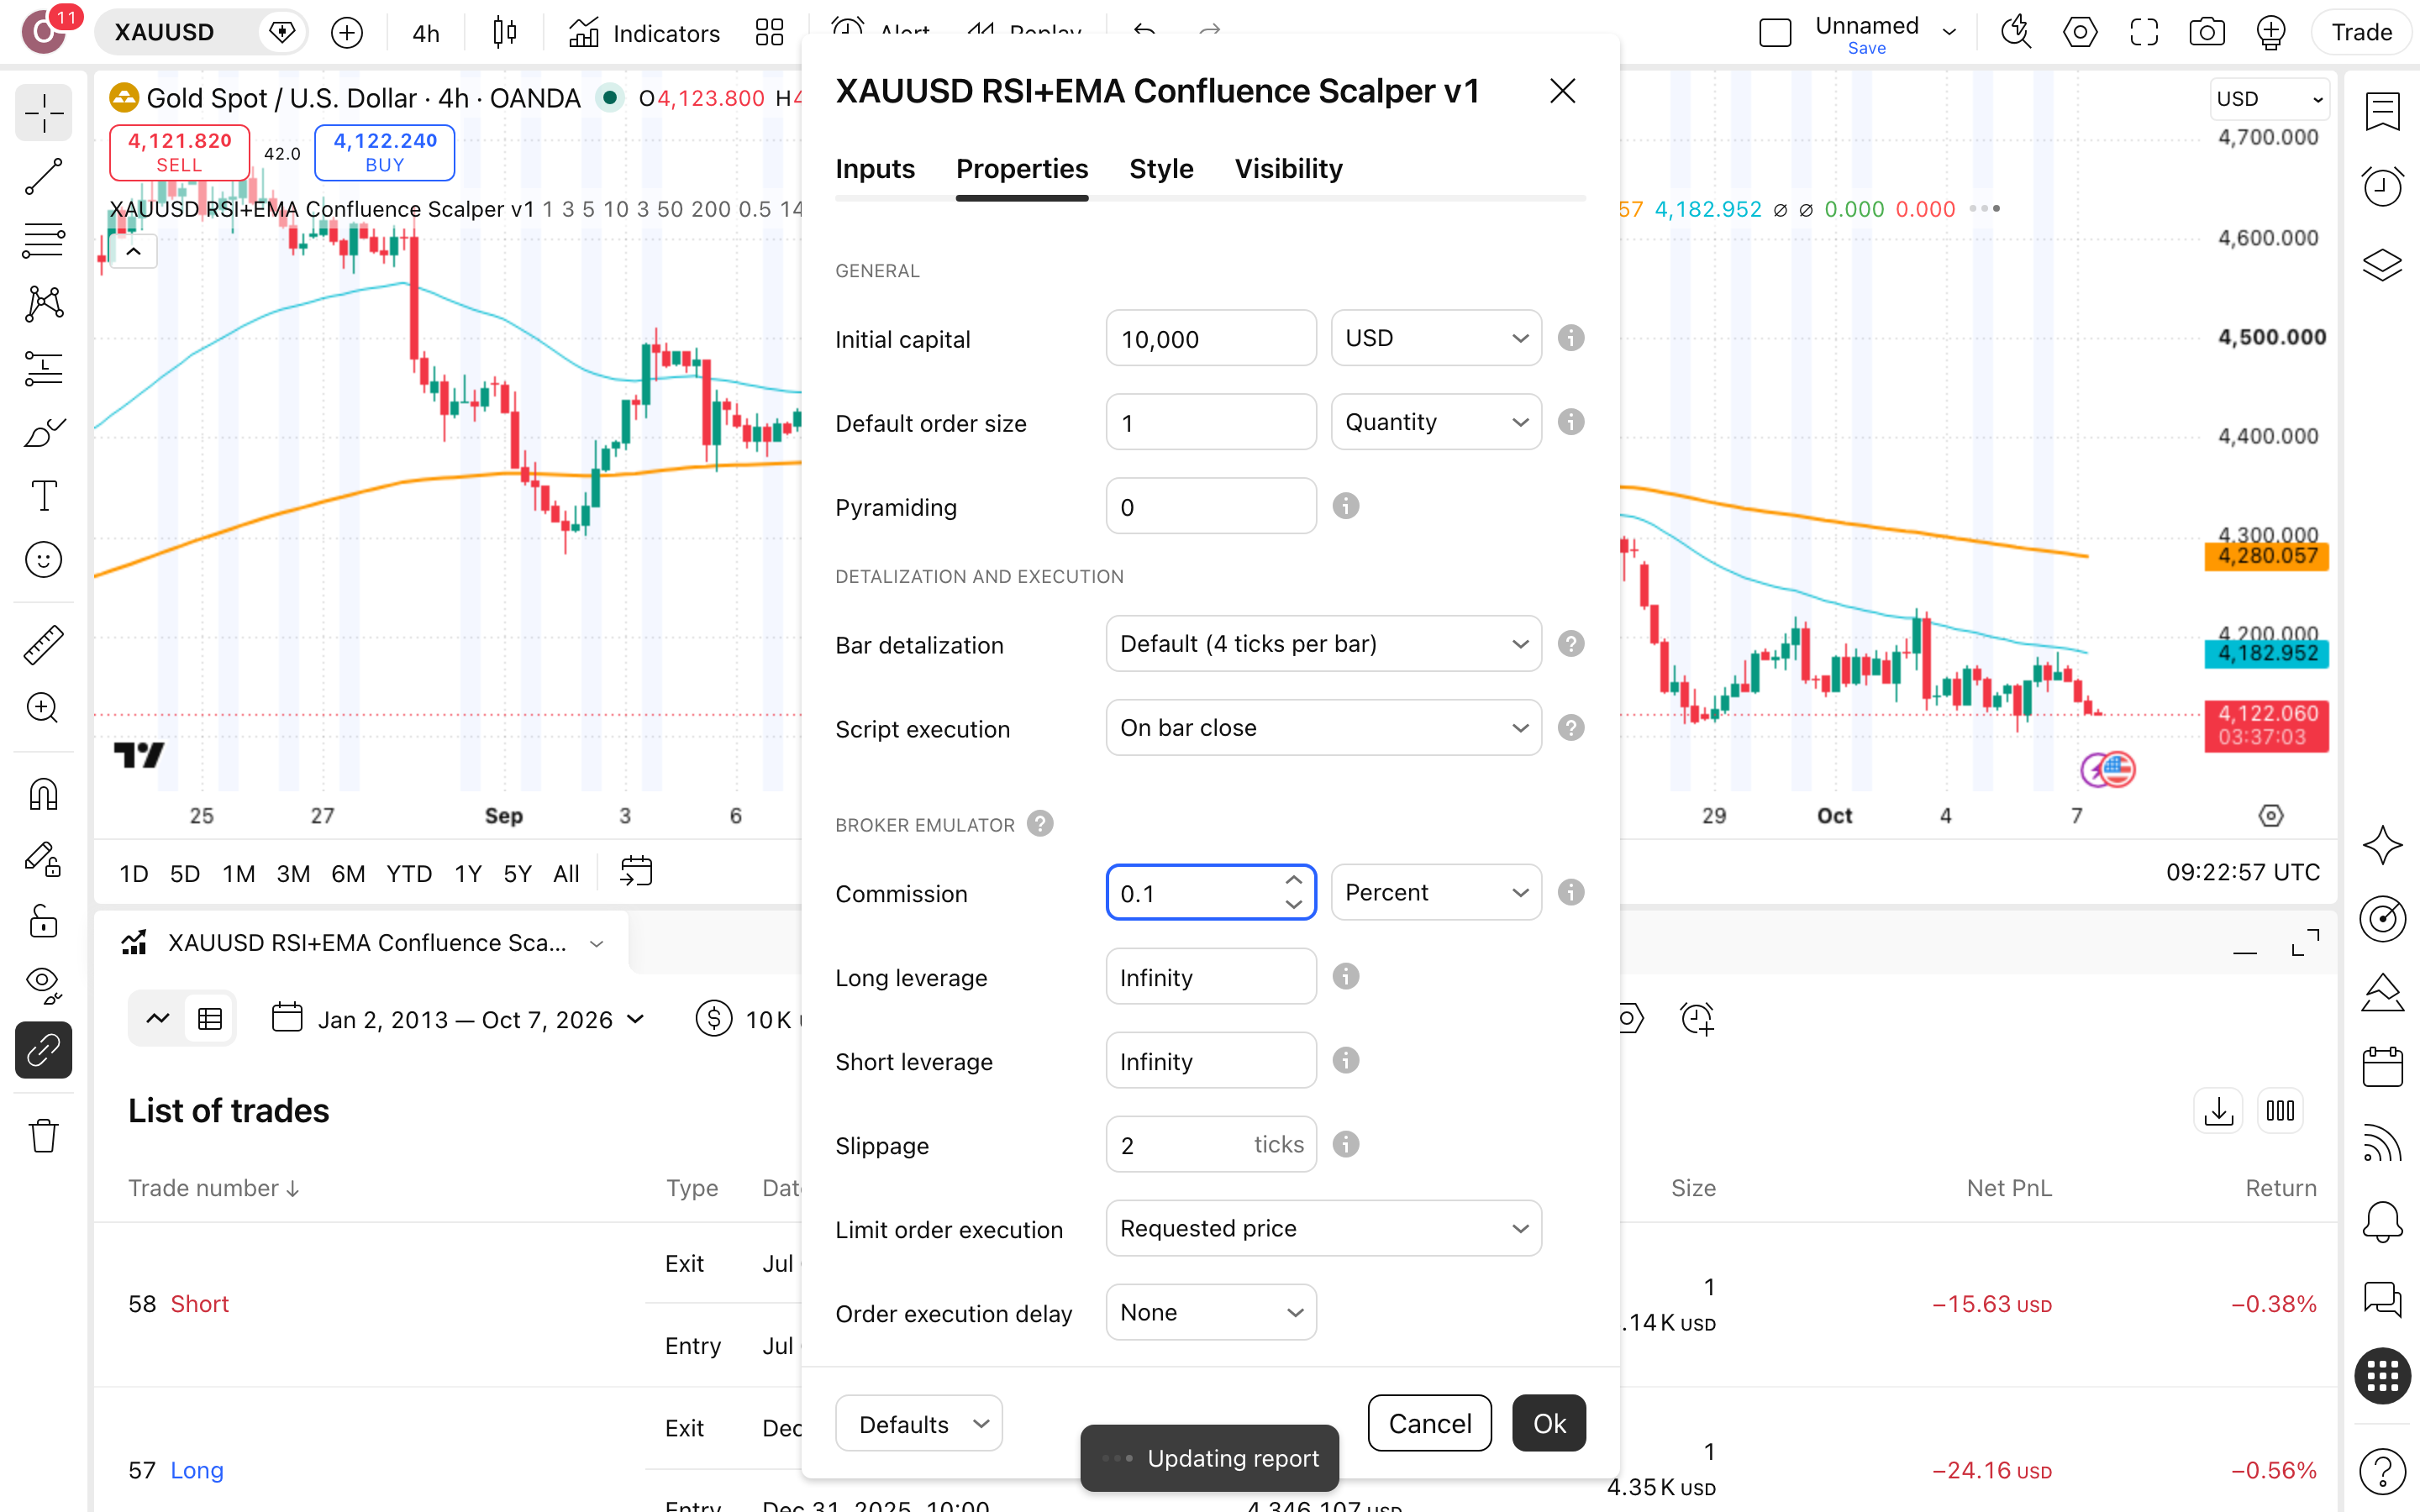Viewport: 2420px width, 1512px height.
Task: Open commission Percent type dropdown
Action: pos(1436,892)
